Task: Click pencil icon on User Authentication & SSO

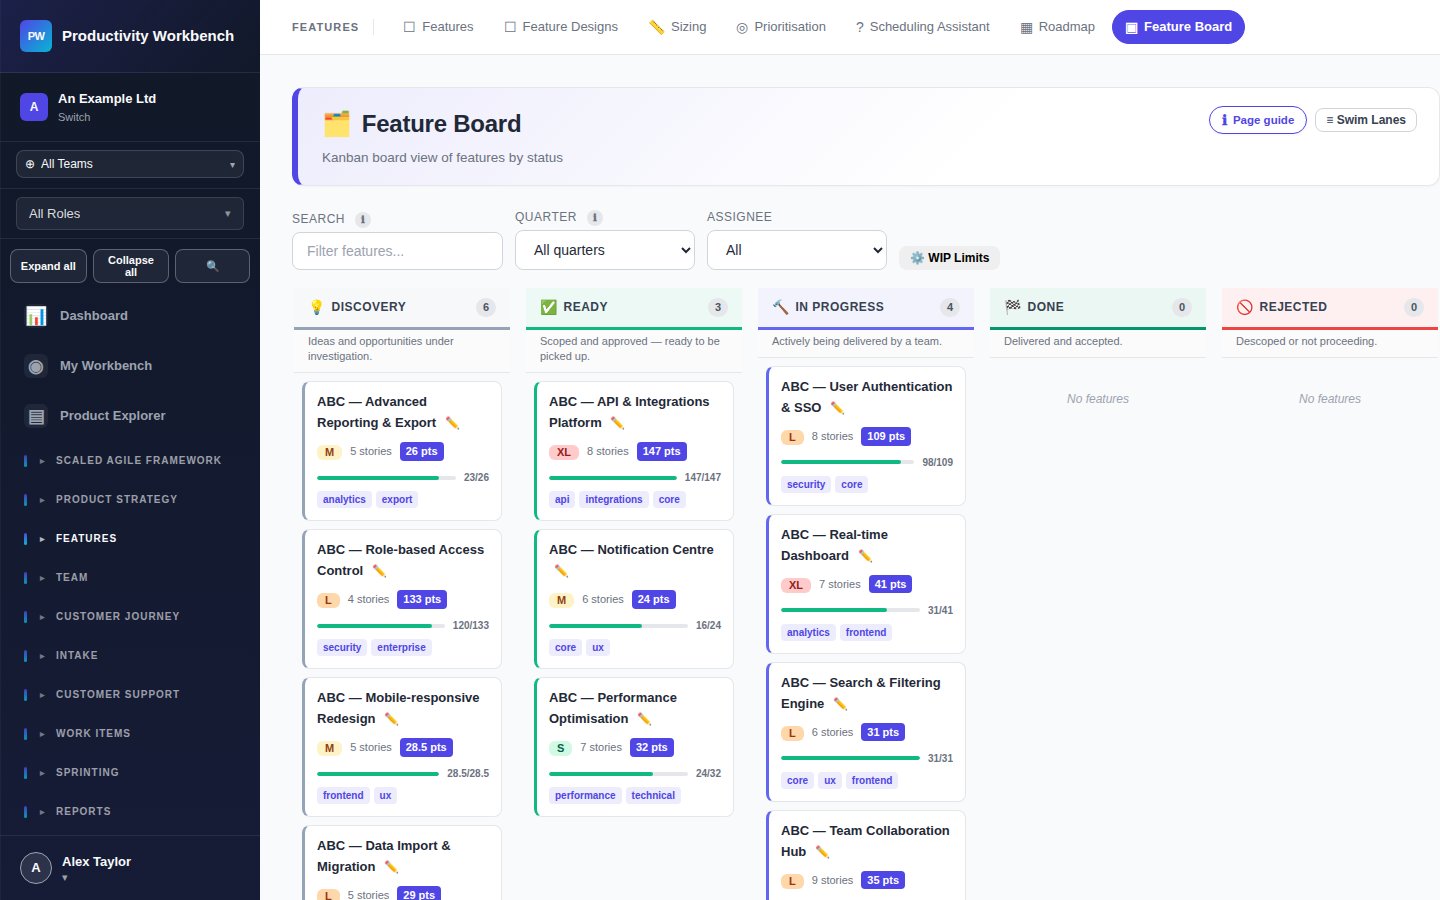Action: coord(837,408)
